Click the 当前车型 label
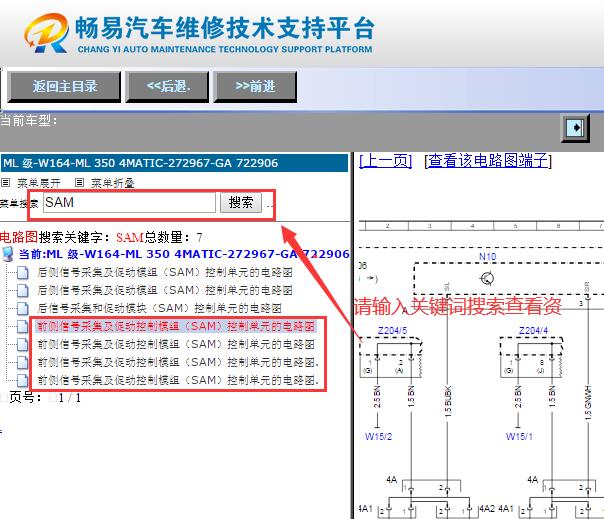Image resolution: width=604 pixels, height=519 pixels. click(29, 121)
